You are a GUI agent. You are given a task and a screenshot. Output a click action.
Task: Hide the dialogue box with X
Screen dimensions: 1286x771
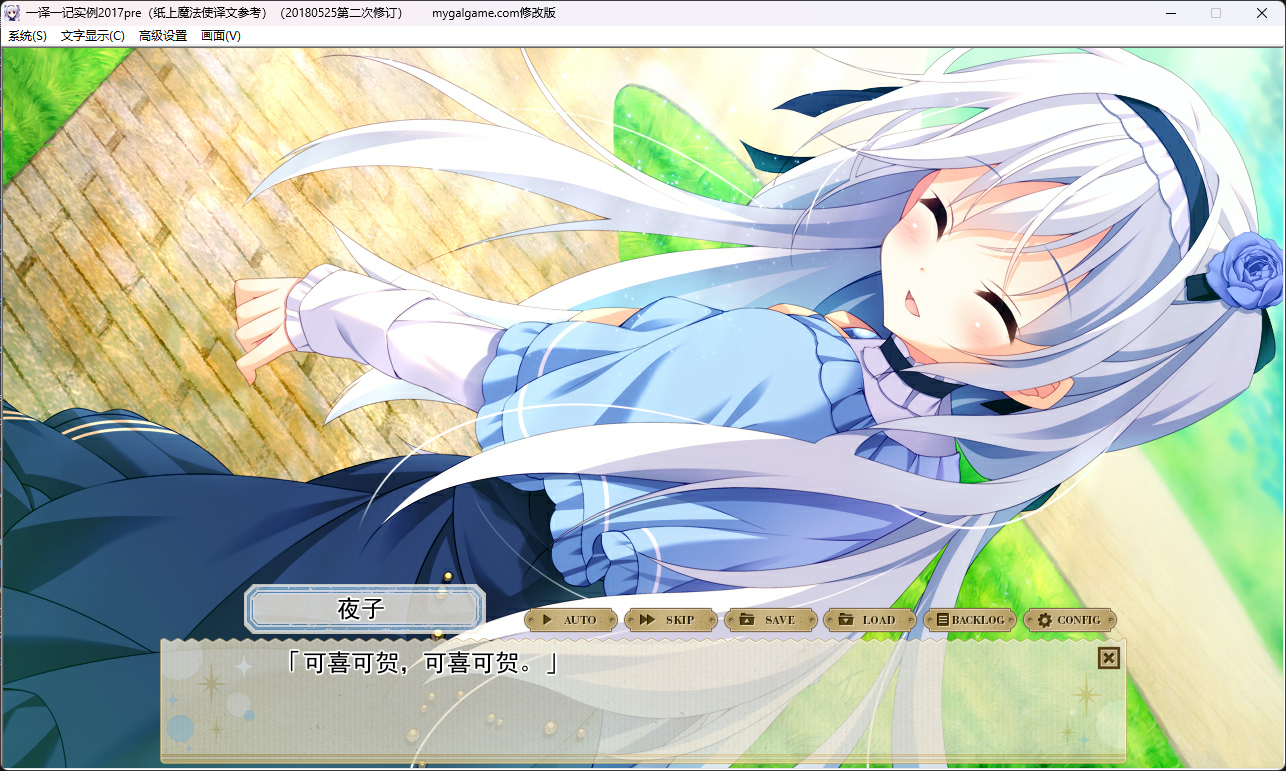click(x=1108, y=657)
